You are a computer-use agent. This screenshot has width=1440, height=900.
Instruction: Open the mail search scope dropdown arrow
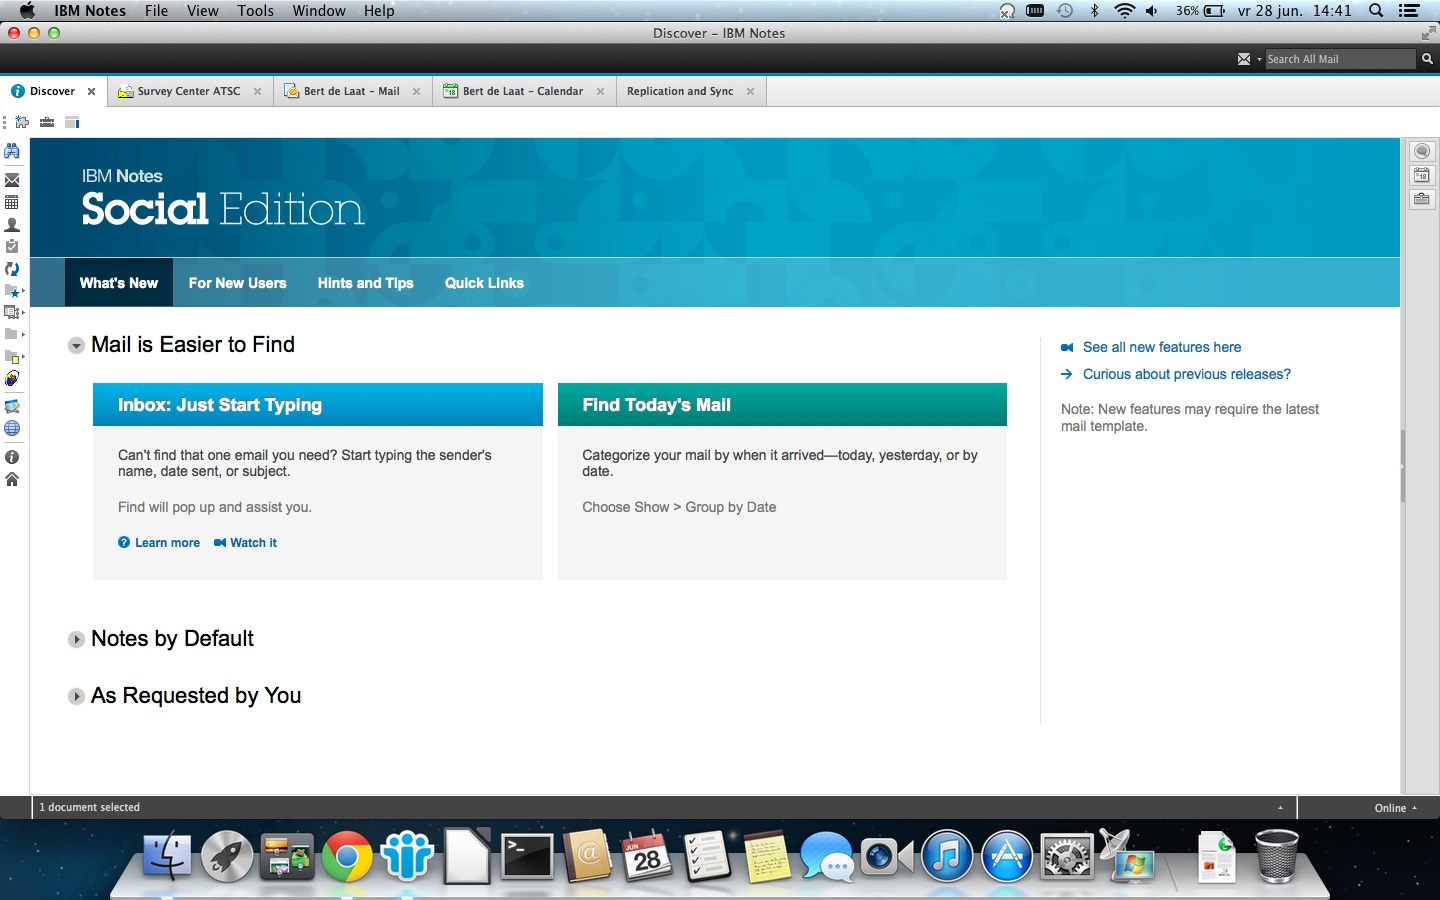(1259, 59)
